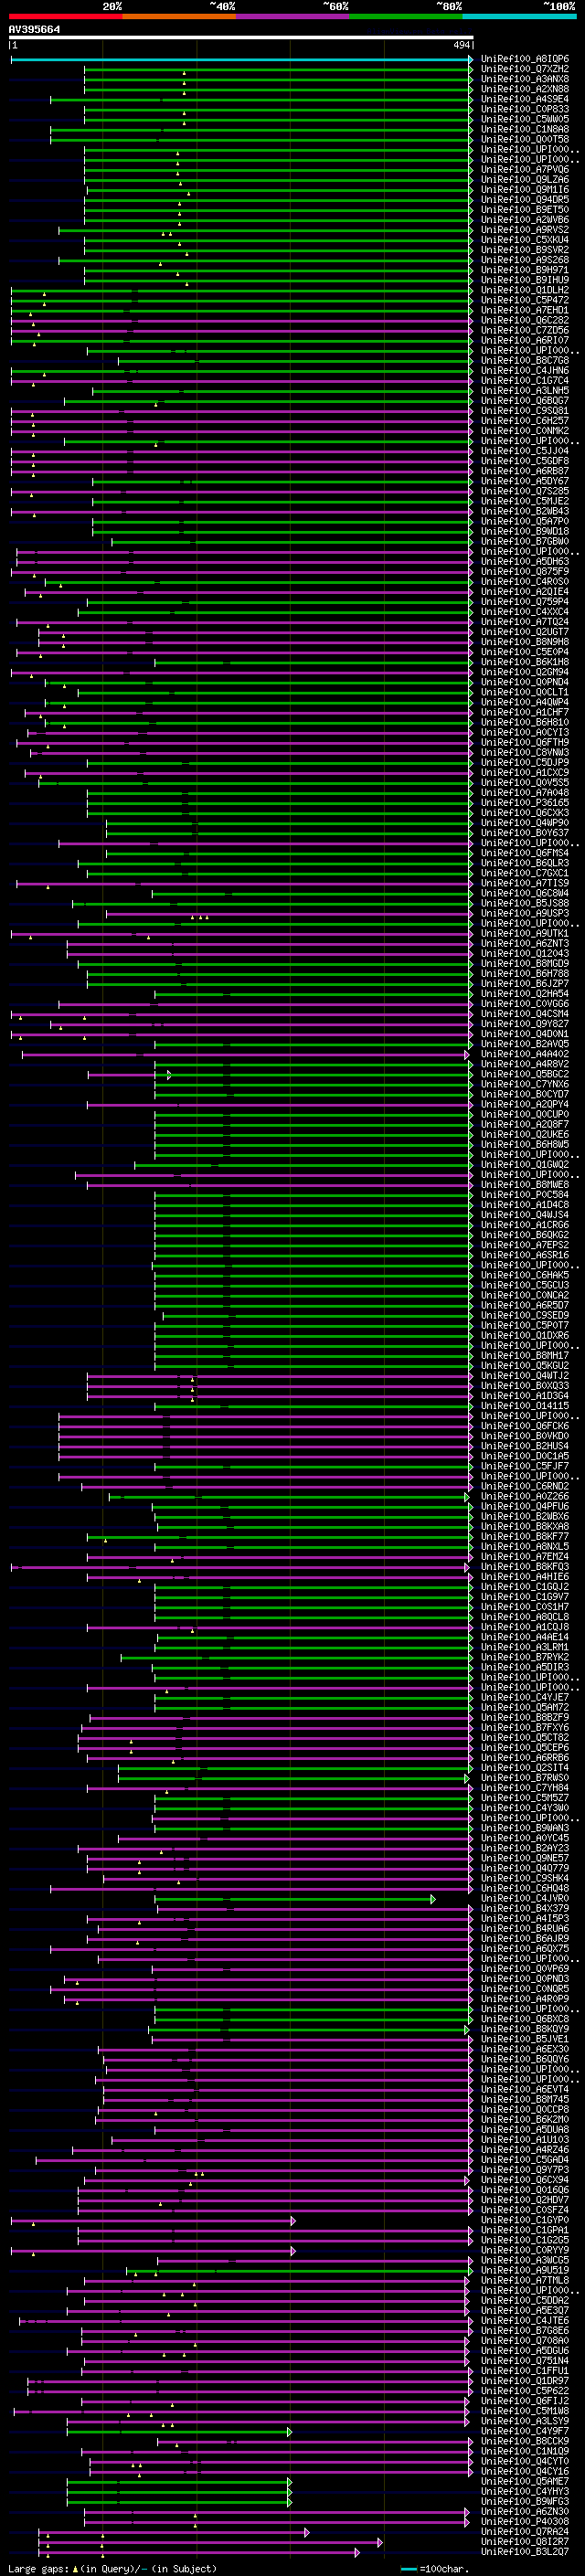This screenshot has width=585, height=2576.
Task: Select the UniRef100_A1D3G4 label
Action: pos(525,1396)
